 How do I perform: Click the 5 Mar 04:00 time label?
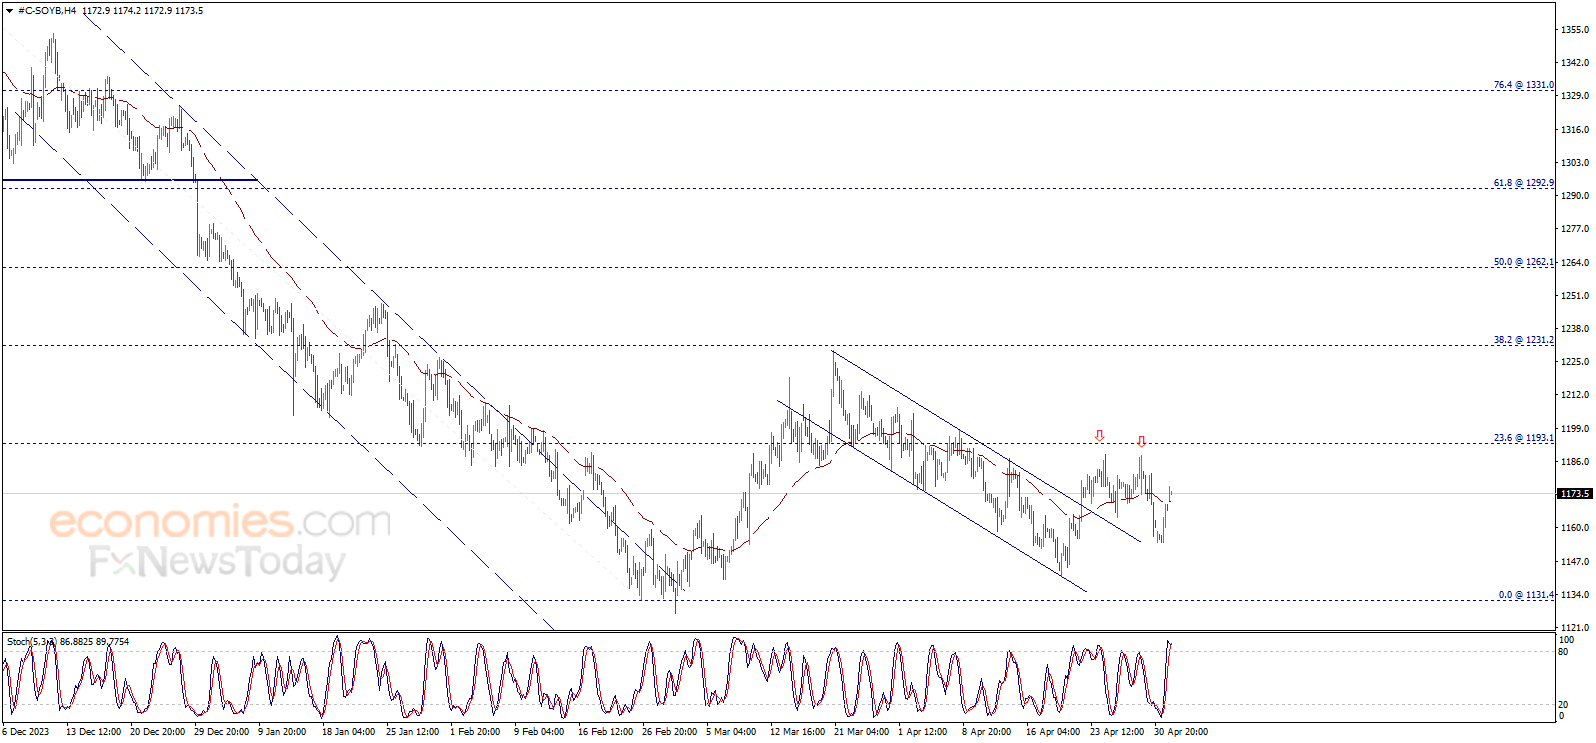coord(732,732)
